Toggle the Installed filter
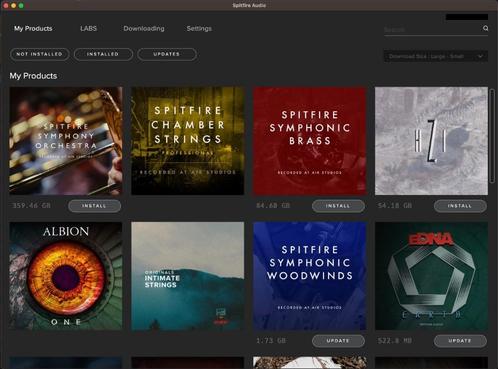 [x=103, y=54]
